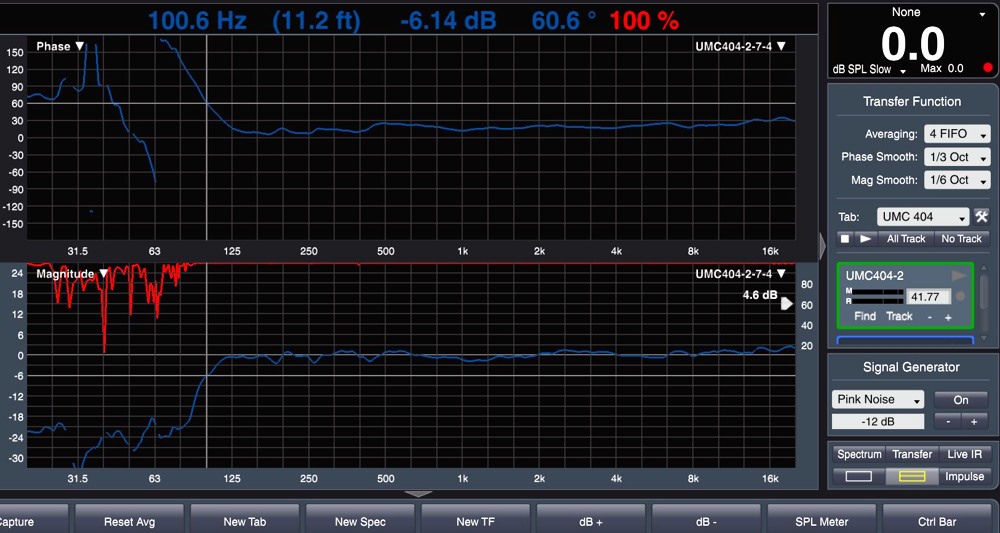Click Reset Avg button
The width and height of the screenshot is (1000, 533).
[129, 521]
